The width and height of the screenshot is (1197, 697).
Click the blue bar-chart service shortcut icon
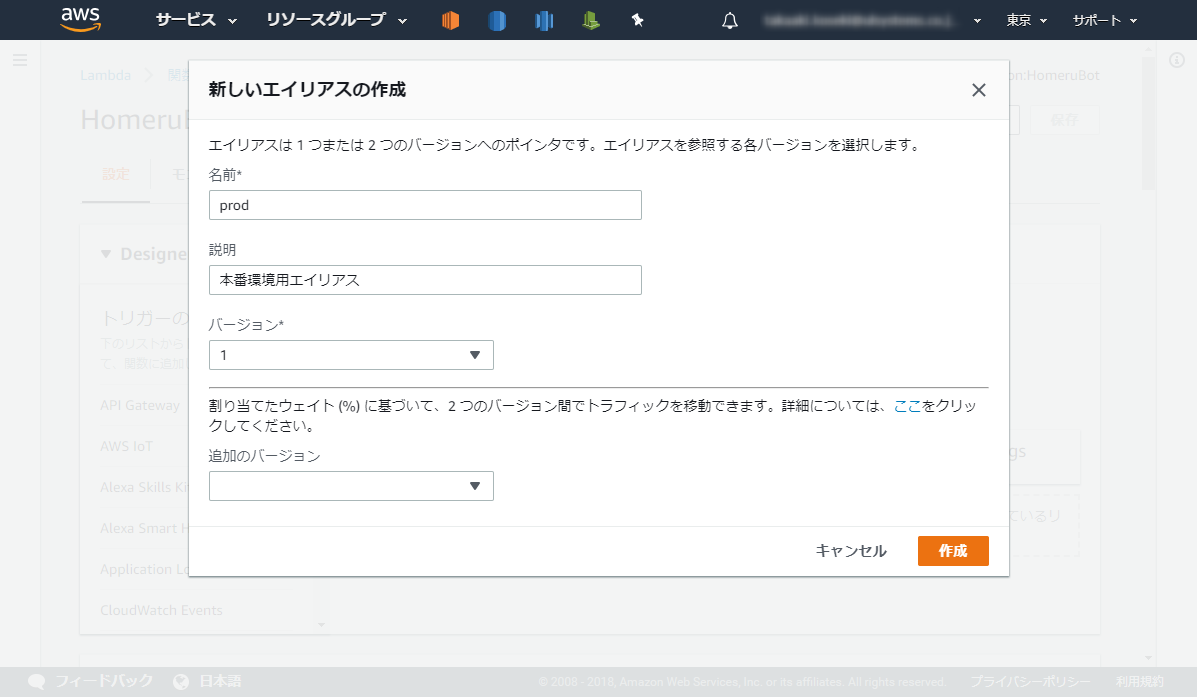[x=543, y=19]
